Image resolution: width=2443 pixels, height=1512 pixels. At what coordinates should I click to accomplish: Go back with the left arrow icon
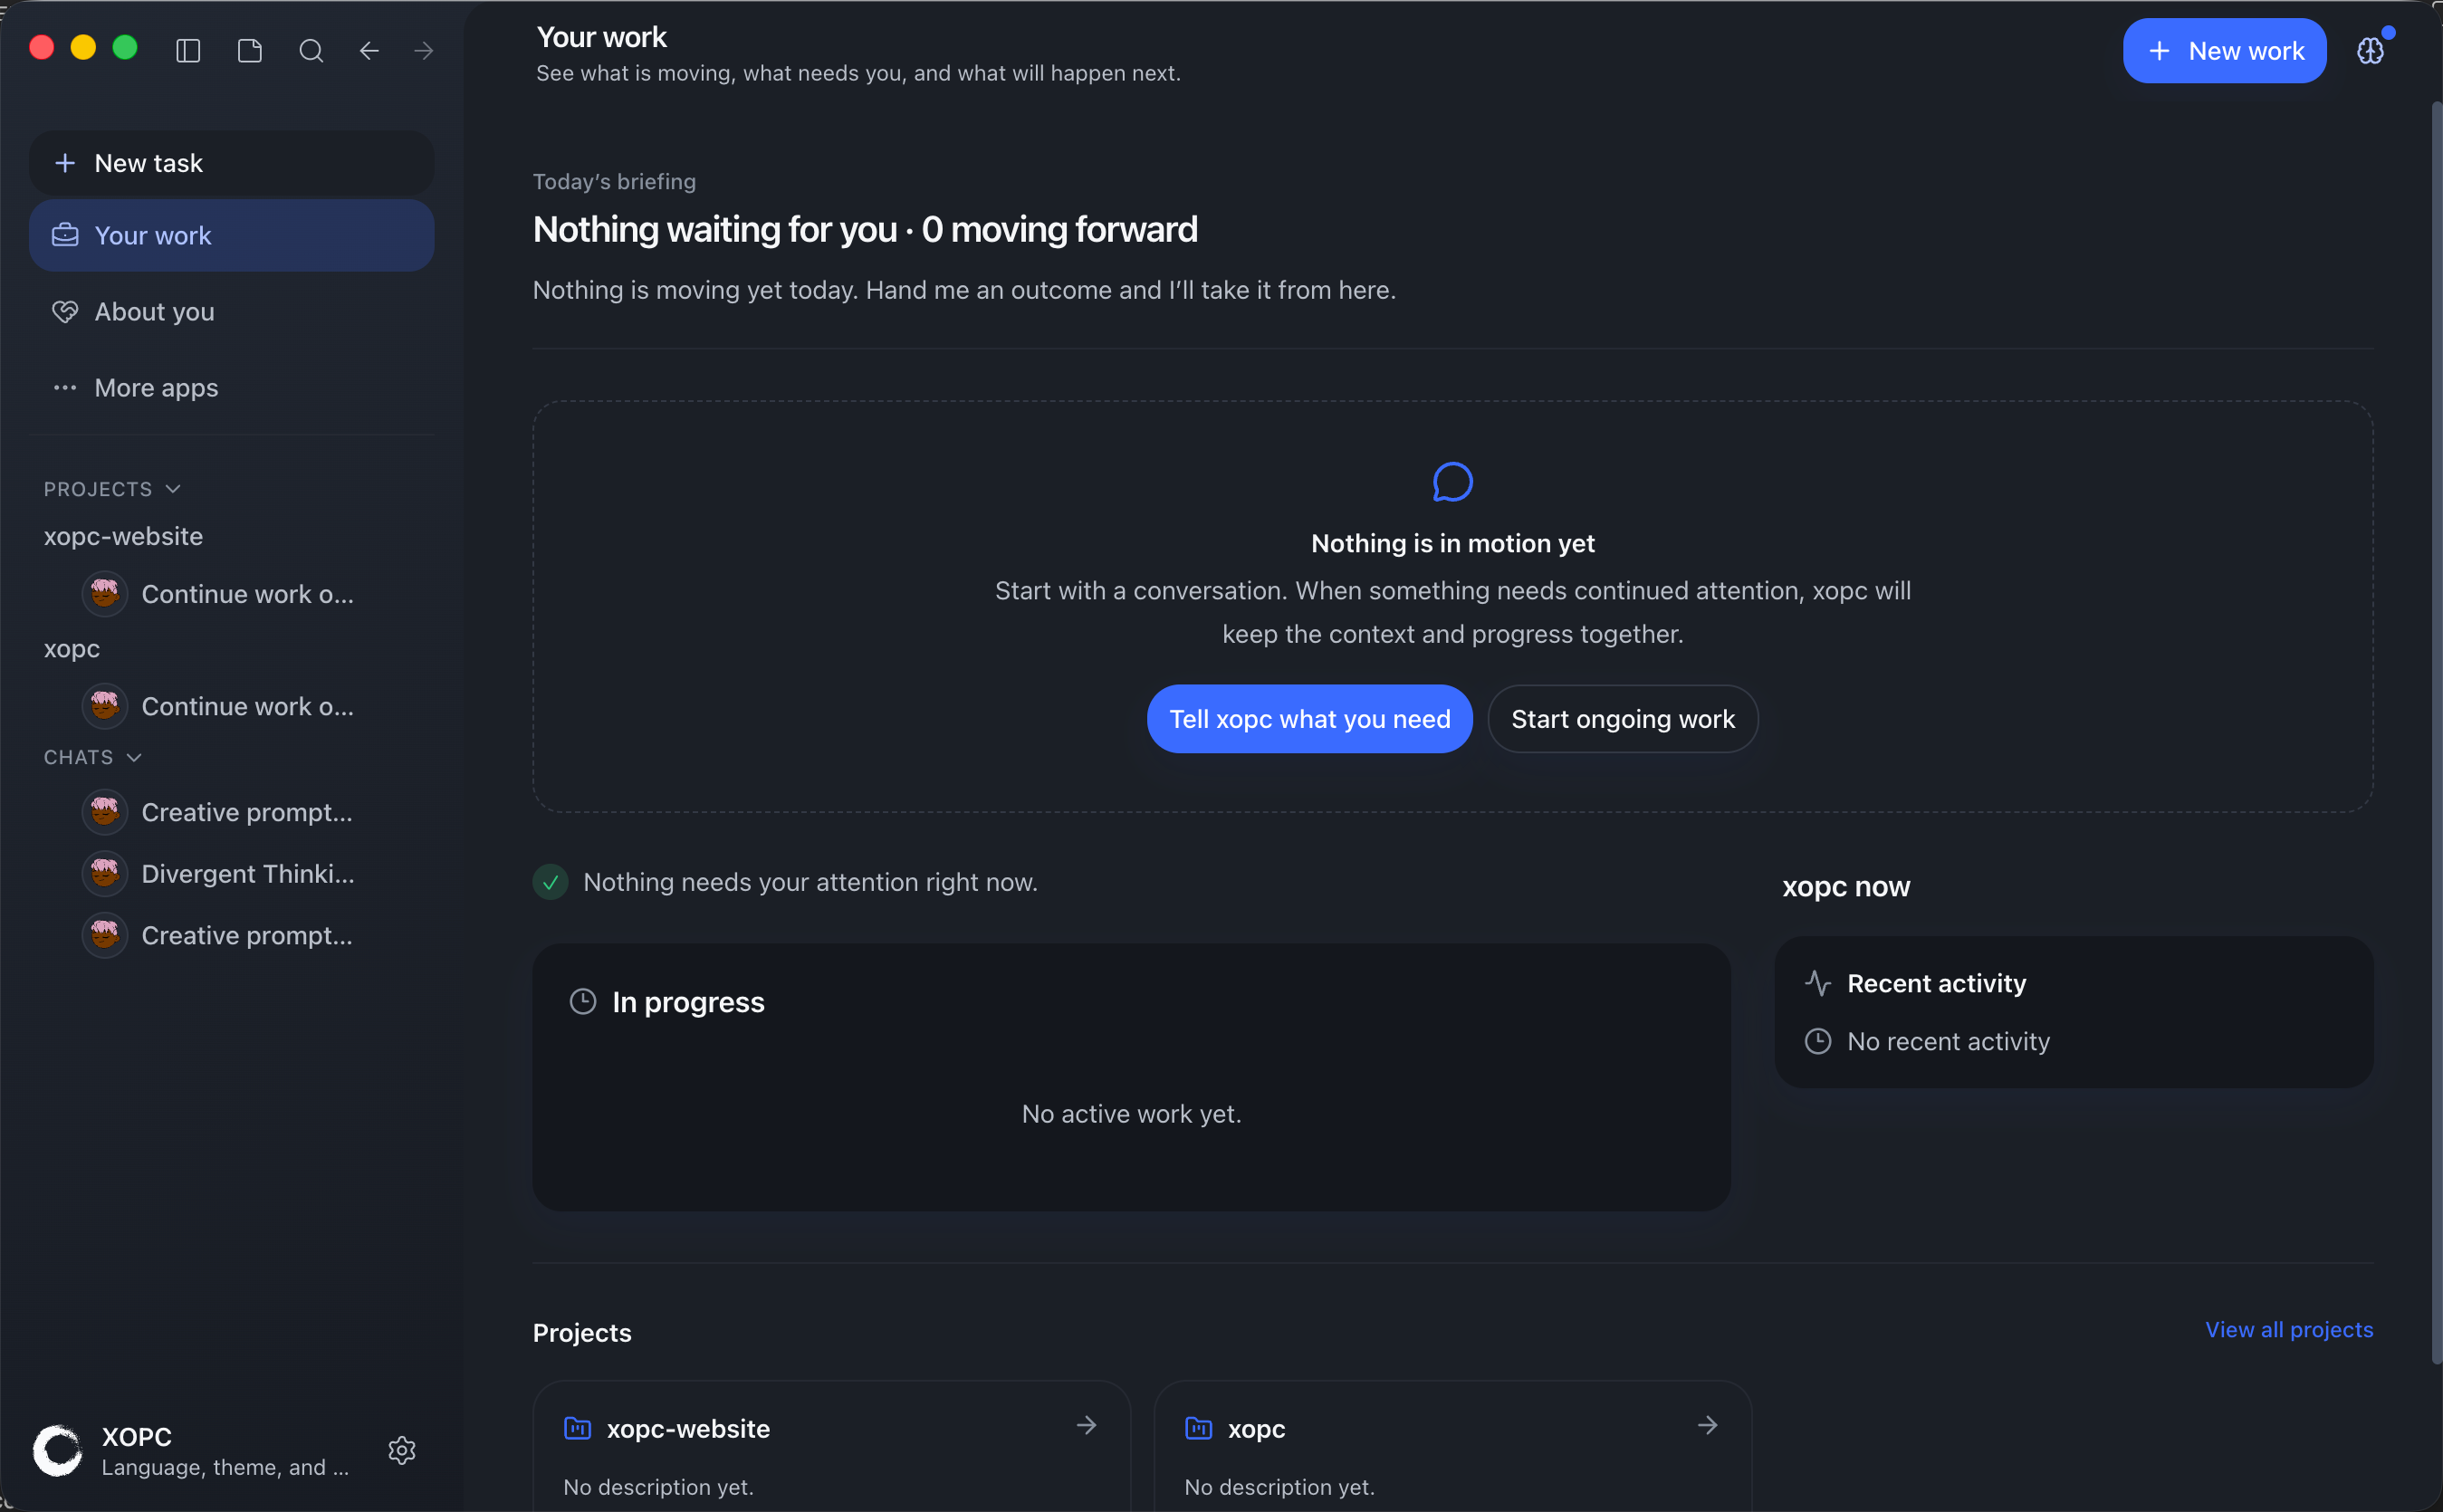[369, 50]
